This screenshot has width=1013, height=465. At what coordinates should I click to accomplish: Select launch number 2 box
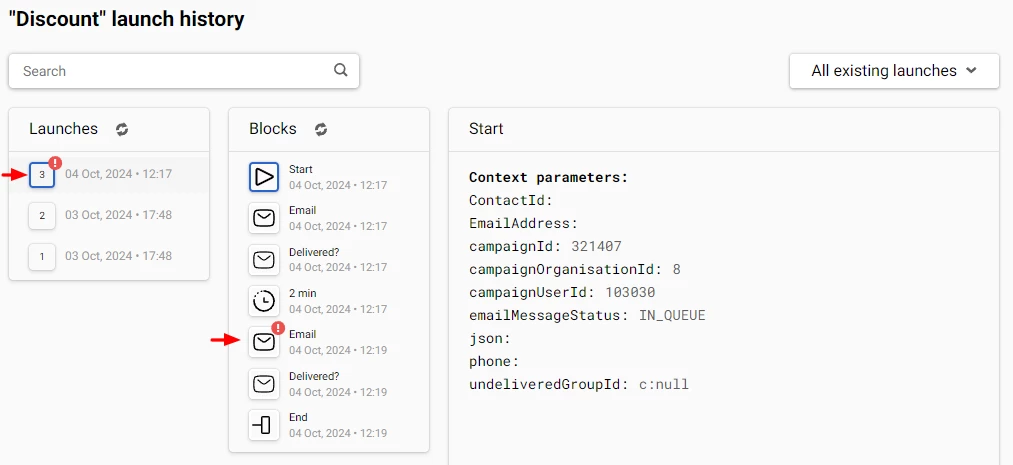42,215
